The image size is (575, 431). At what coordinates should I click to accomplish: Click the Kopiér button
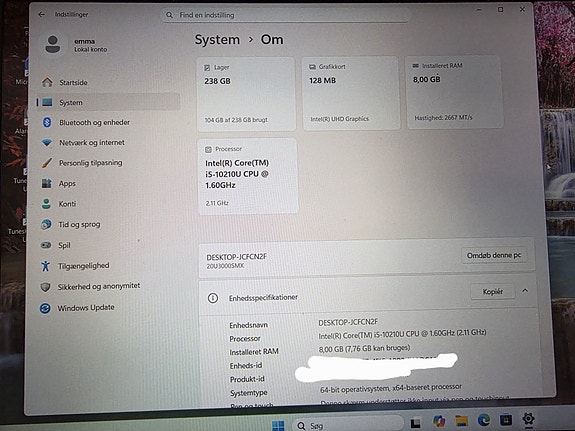pyautogui.click(x=492, y=292)
